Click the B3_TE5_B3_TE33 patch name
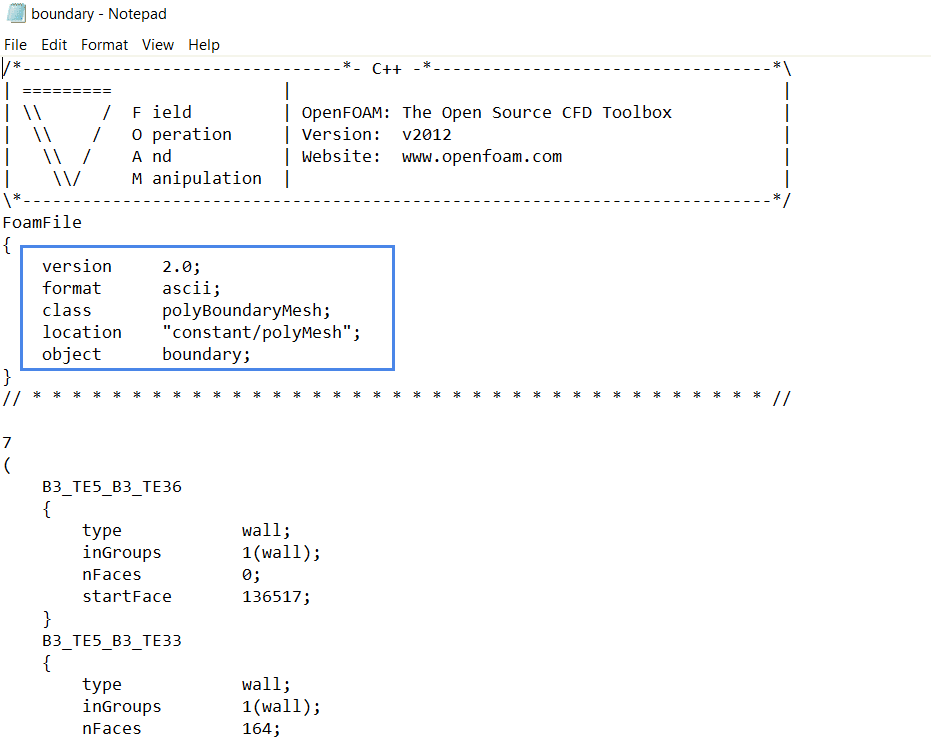931x742 pixels. point(111,641)
